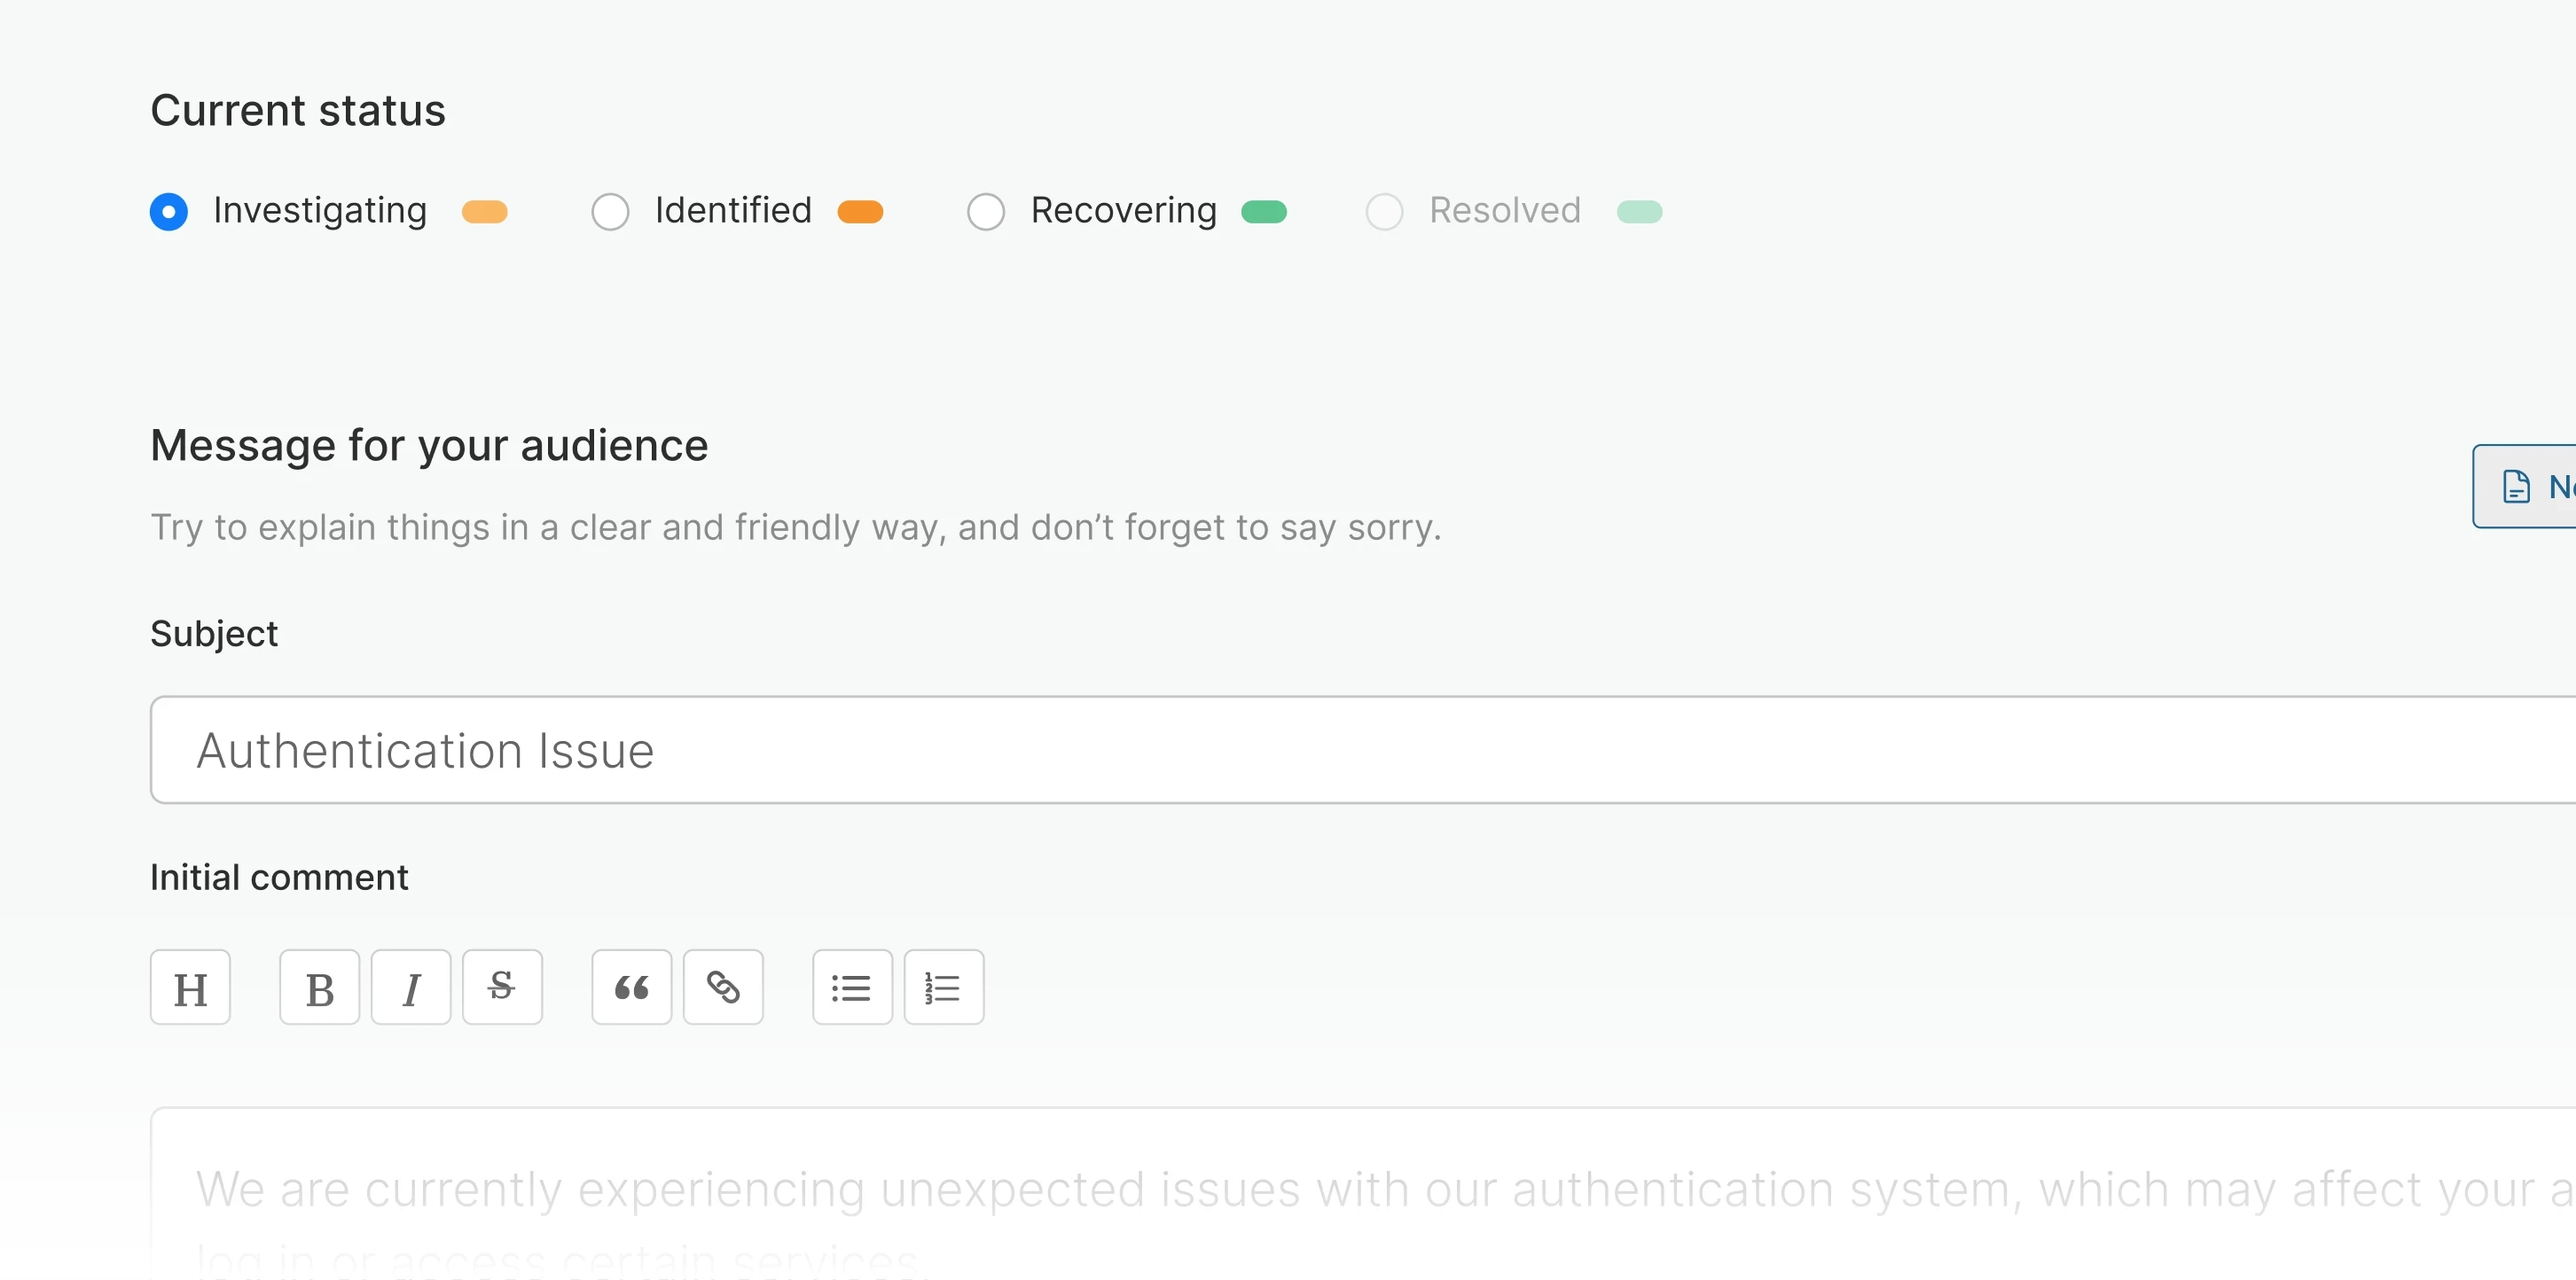Select the Recovering status
The image size is (2576, 1280).
point(986,211)
